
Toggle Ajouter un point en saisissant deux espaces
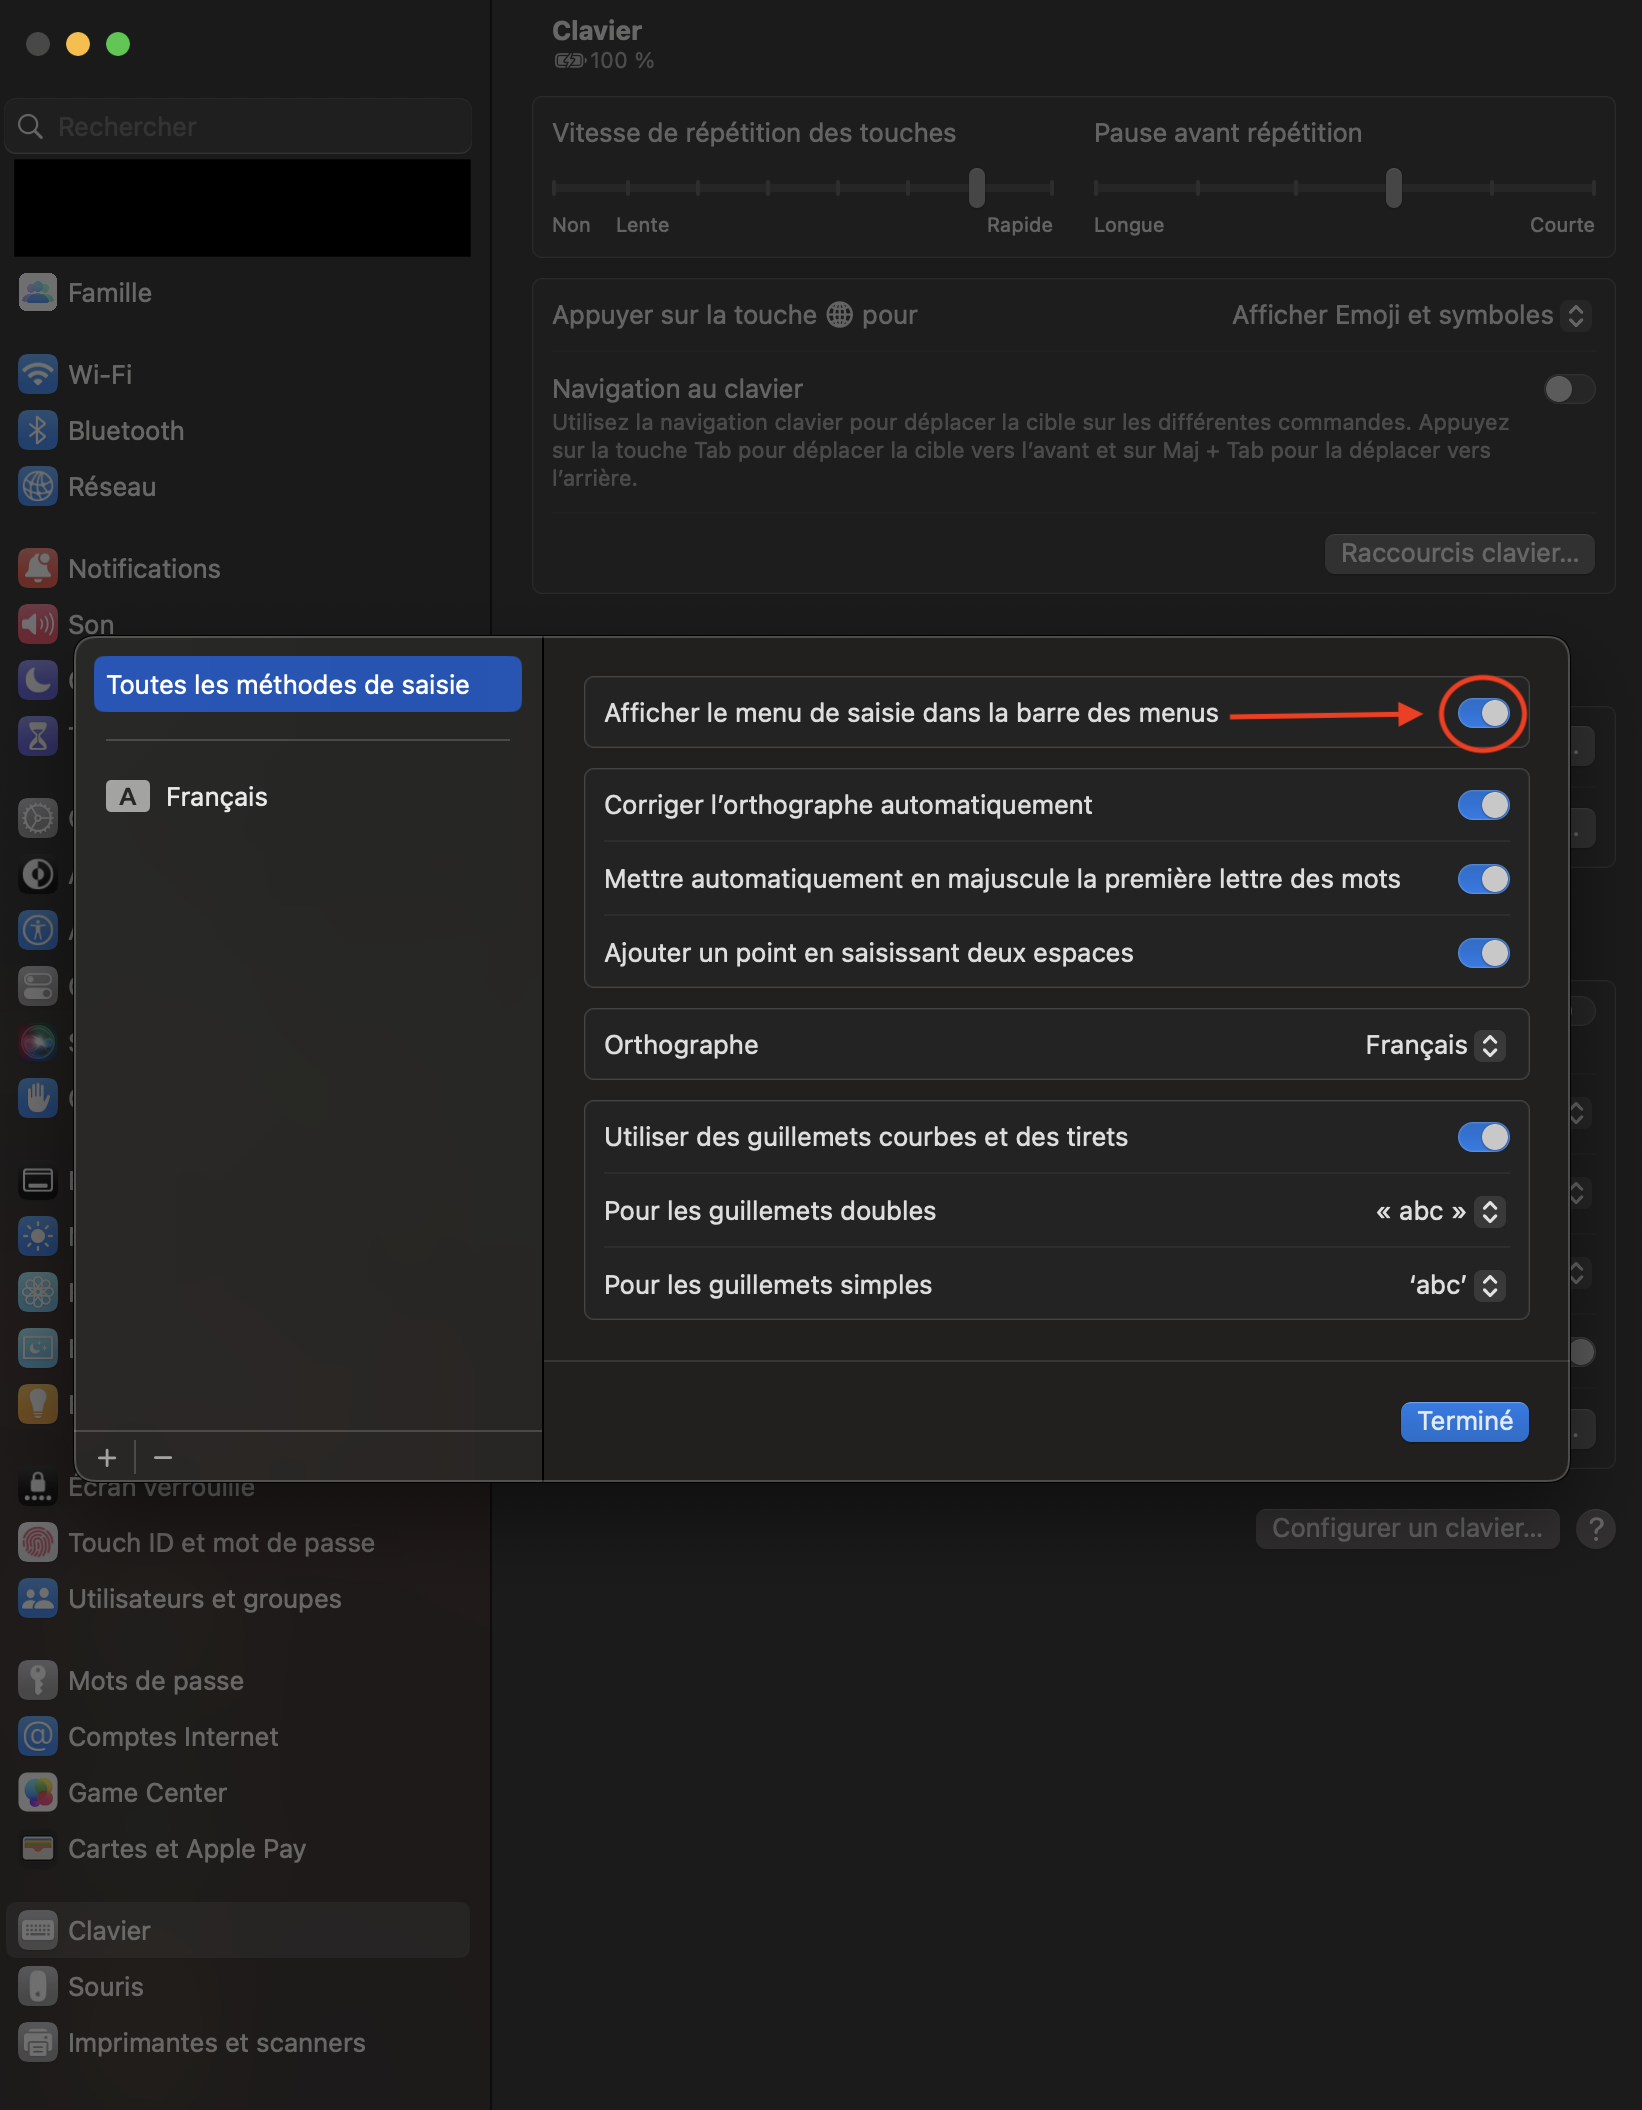point(1483,953)
